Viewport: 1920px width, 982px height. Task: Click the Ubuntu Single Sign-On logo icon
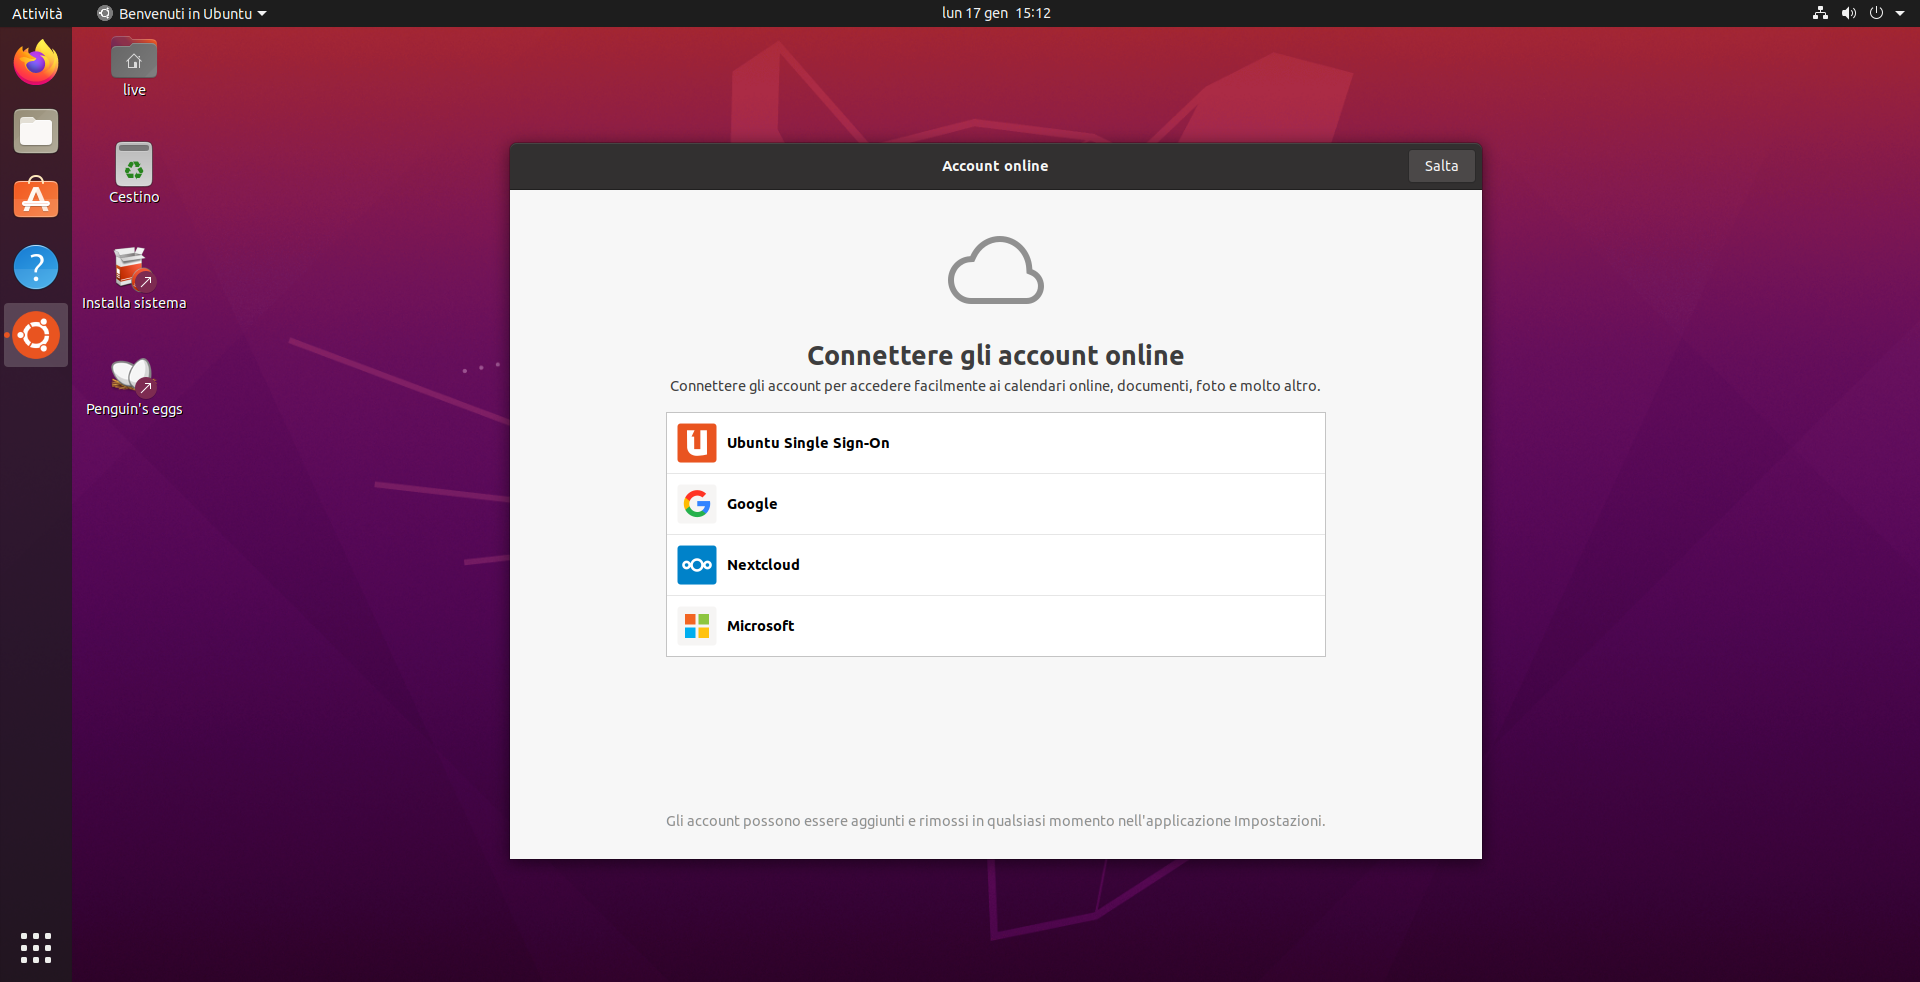[697, 443]
